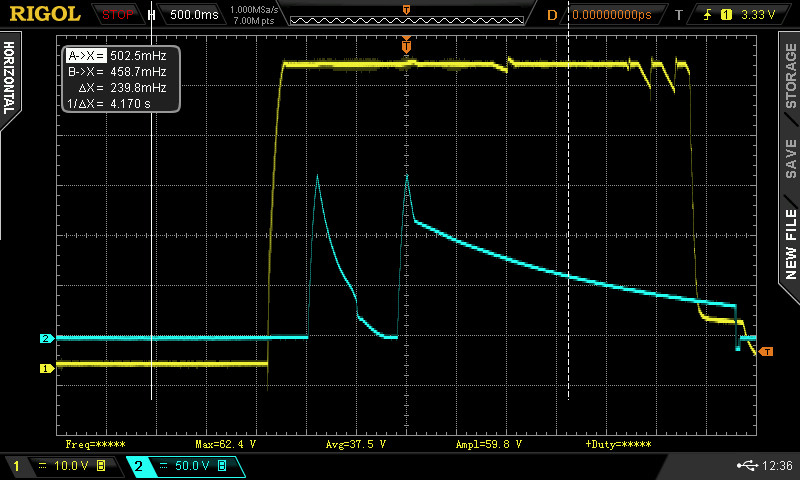800x480 pixels.
Task: Click the USB connection icon
Action: (747, 465)
